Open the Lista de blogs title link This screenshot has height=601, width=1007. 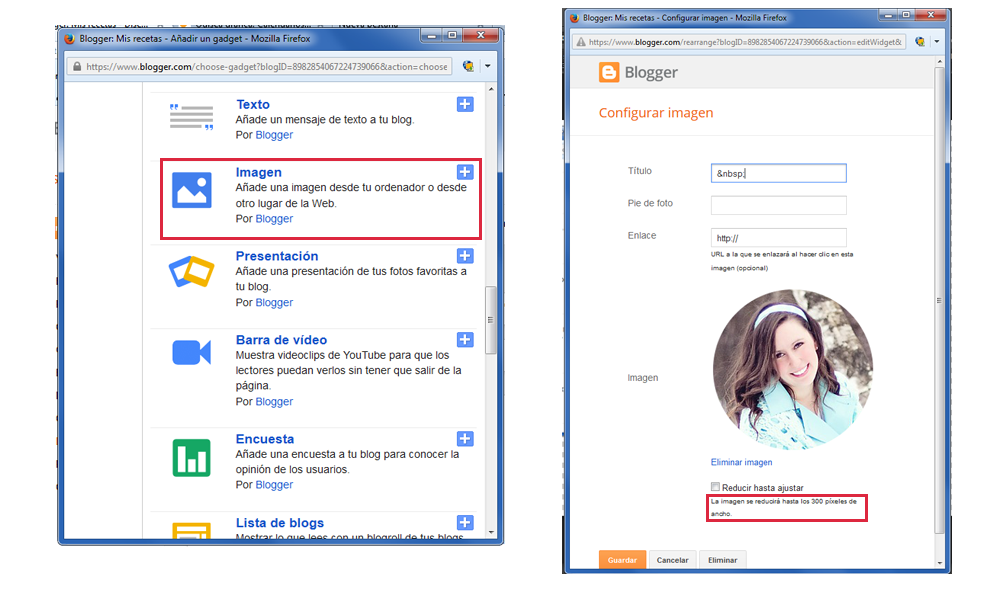[279, 523]
